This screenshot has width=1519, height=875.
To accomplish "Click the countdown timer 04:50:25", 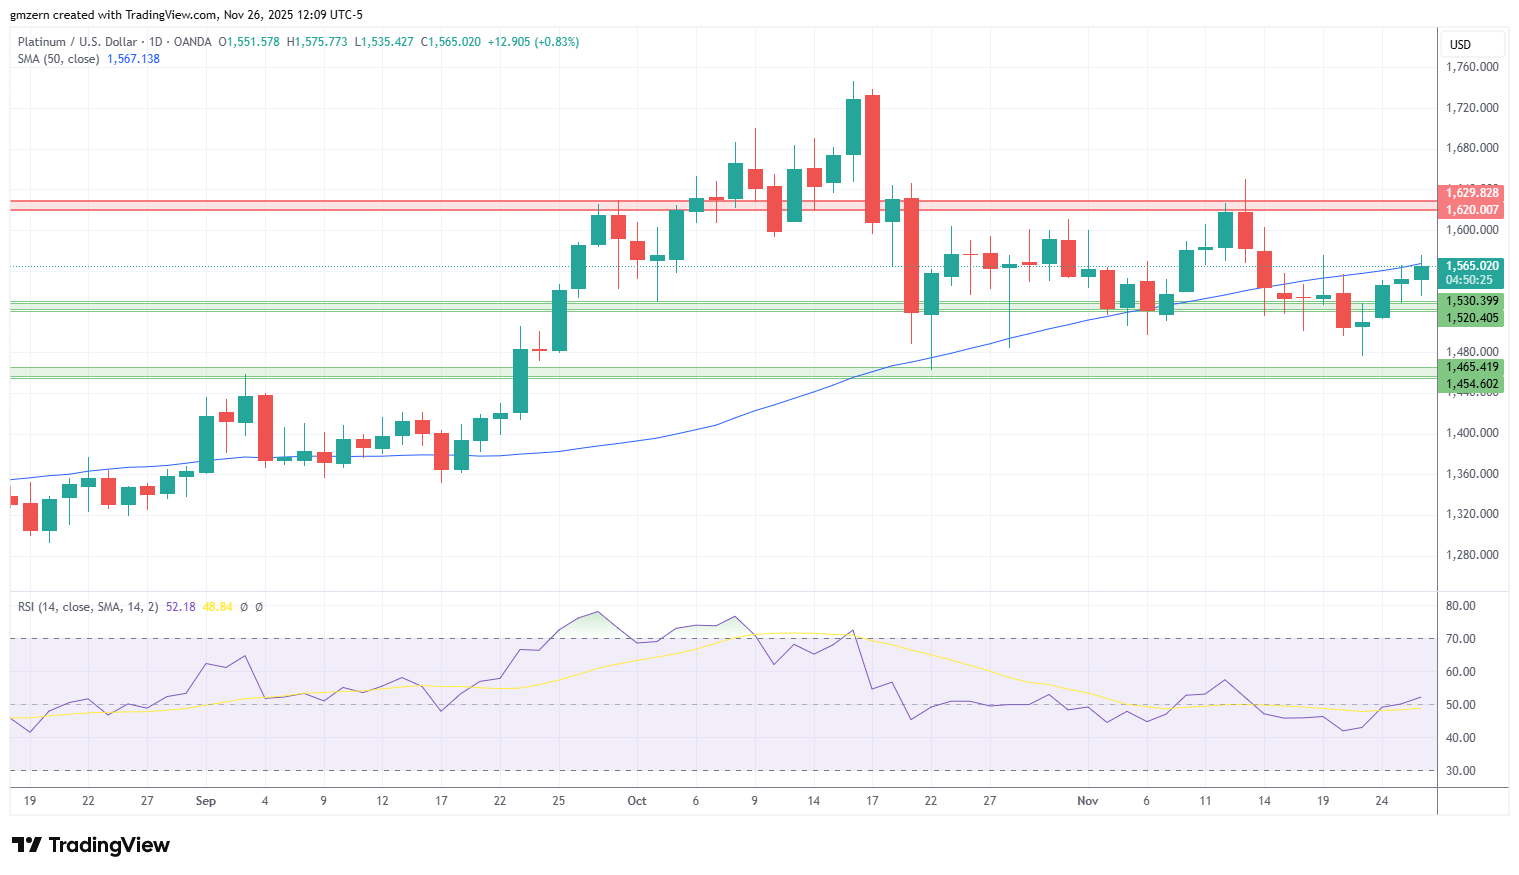I will click(1470, 280).
